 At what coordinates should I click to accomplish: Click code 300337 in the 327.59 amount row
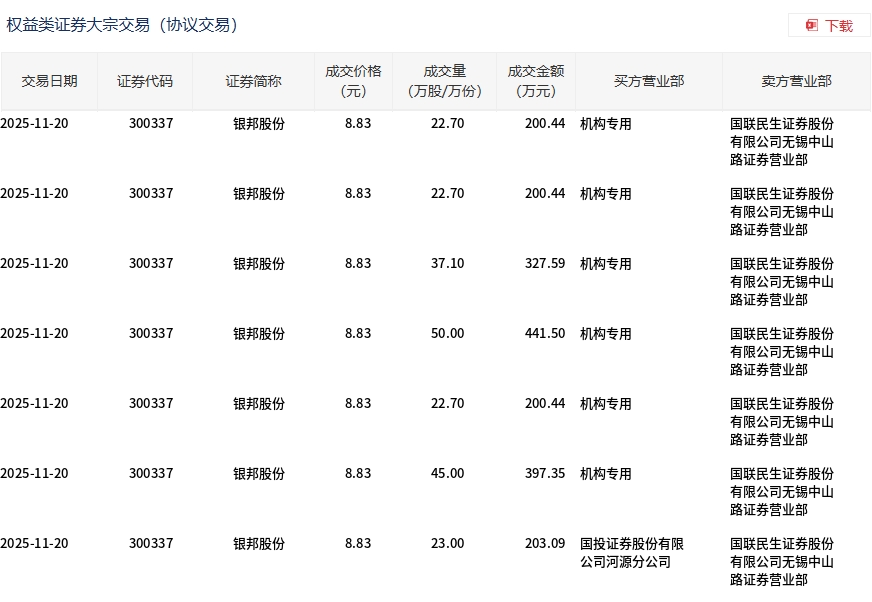point(151,263)
